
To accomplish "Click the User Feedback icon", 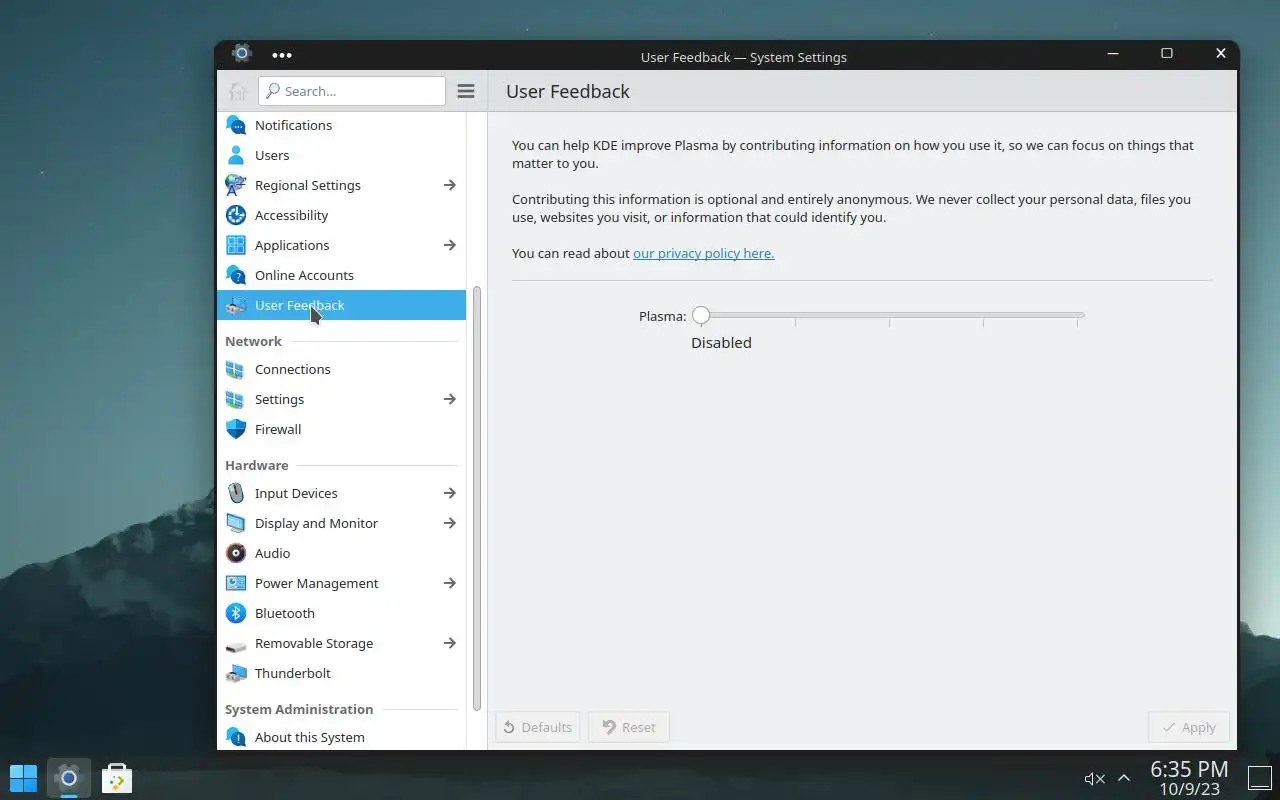I will (236, 305).
